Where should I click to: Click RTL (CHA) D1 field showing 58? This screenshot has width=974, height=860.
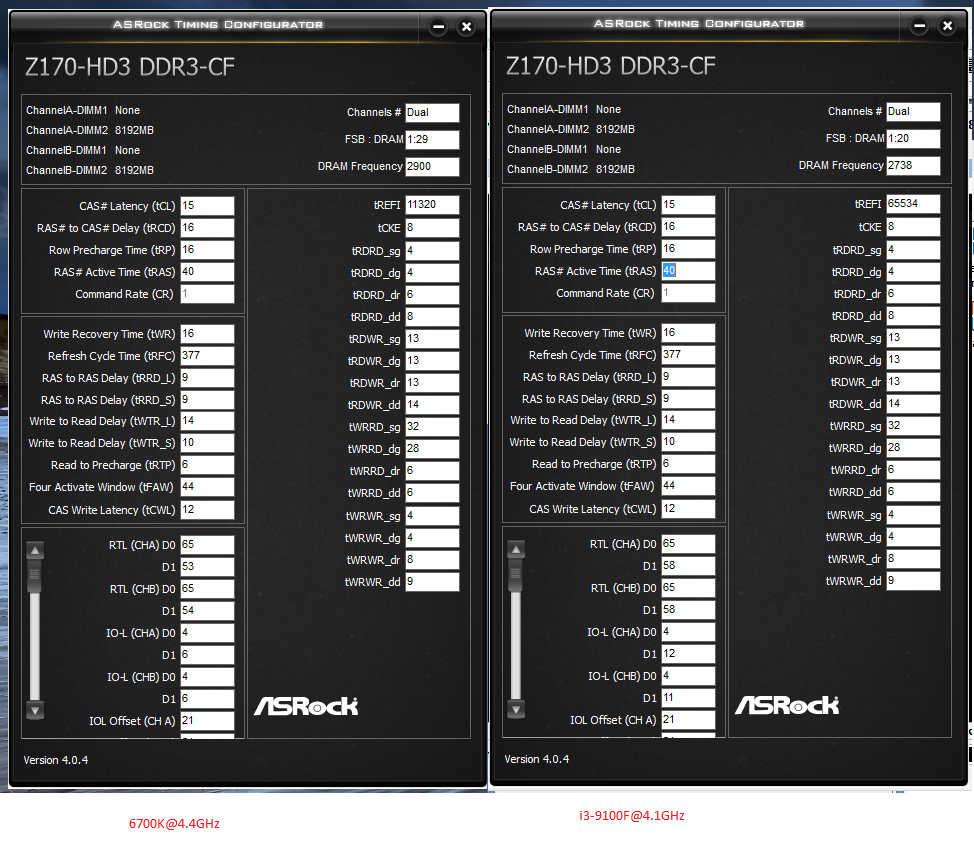[x=688, y=565]
